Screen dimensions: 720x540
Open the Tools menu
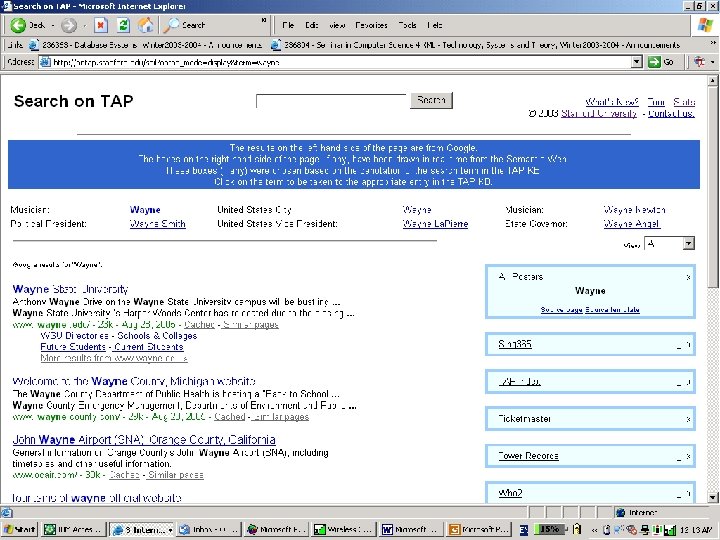tap(407, 25)
